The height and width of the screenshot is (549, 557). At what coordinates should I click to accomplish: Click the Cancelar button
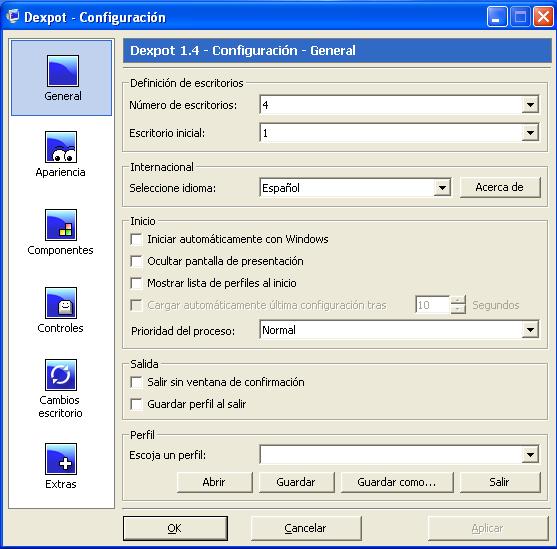(x=306, y=528)
